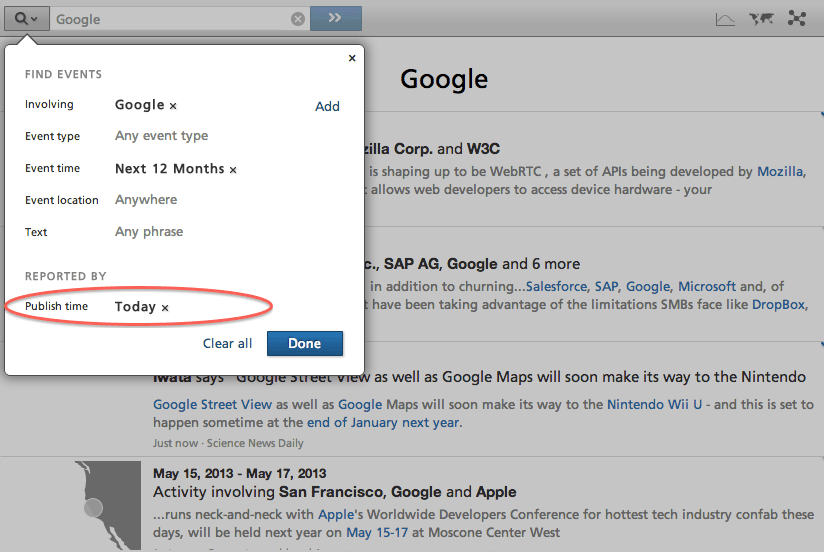Click San Francisco map thumbnail
Image resolution: width=824 pixels, height=552 pixels.
(x=108, y=505)
